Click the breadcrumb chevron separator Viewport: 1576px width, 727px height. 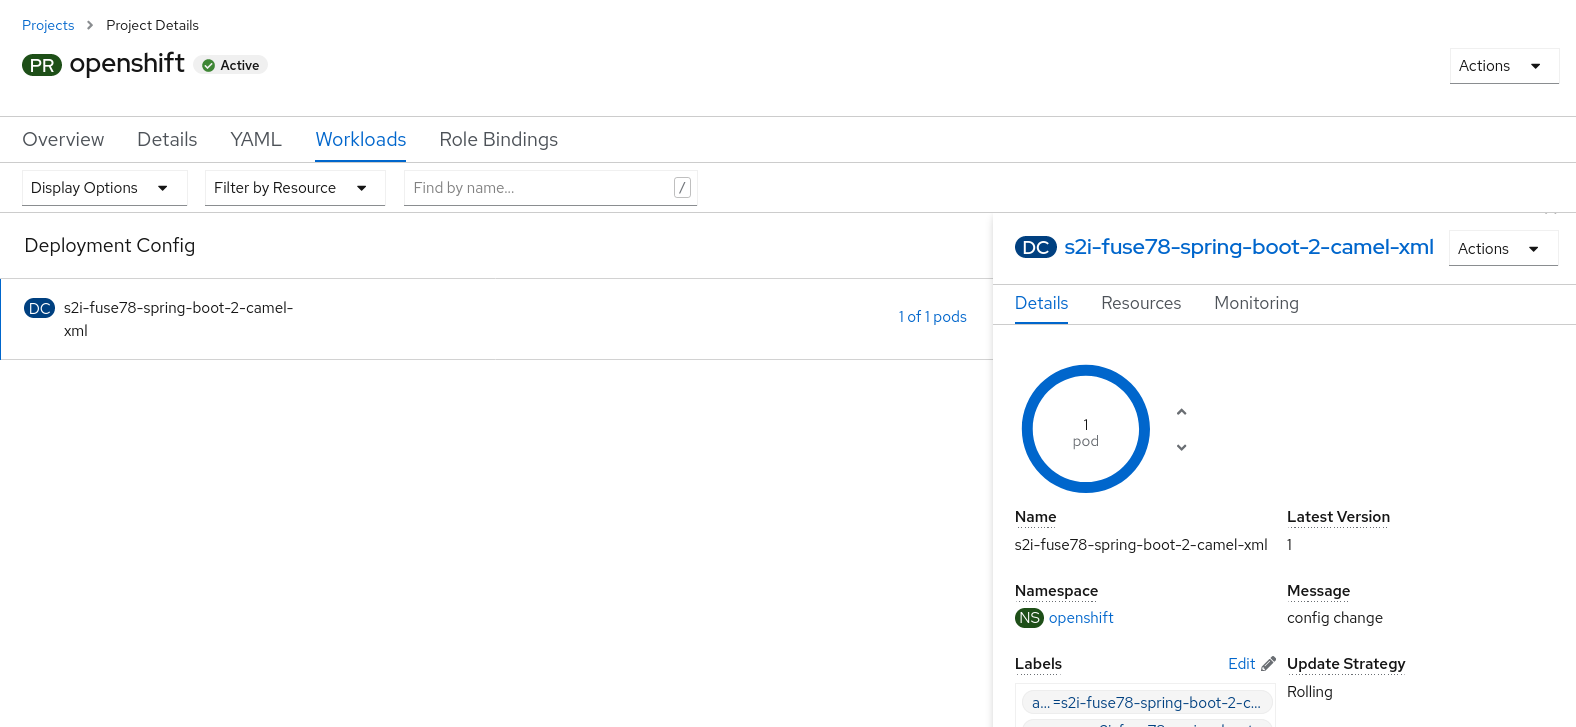pyautogui.click(x=90, y=25)
